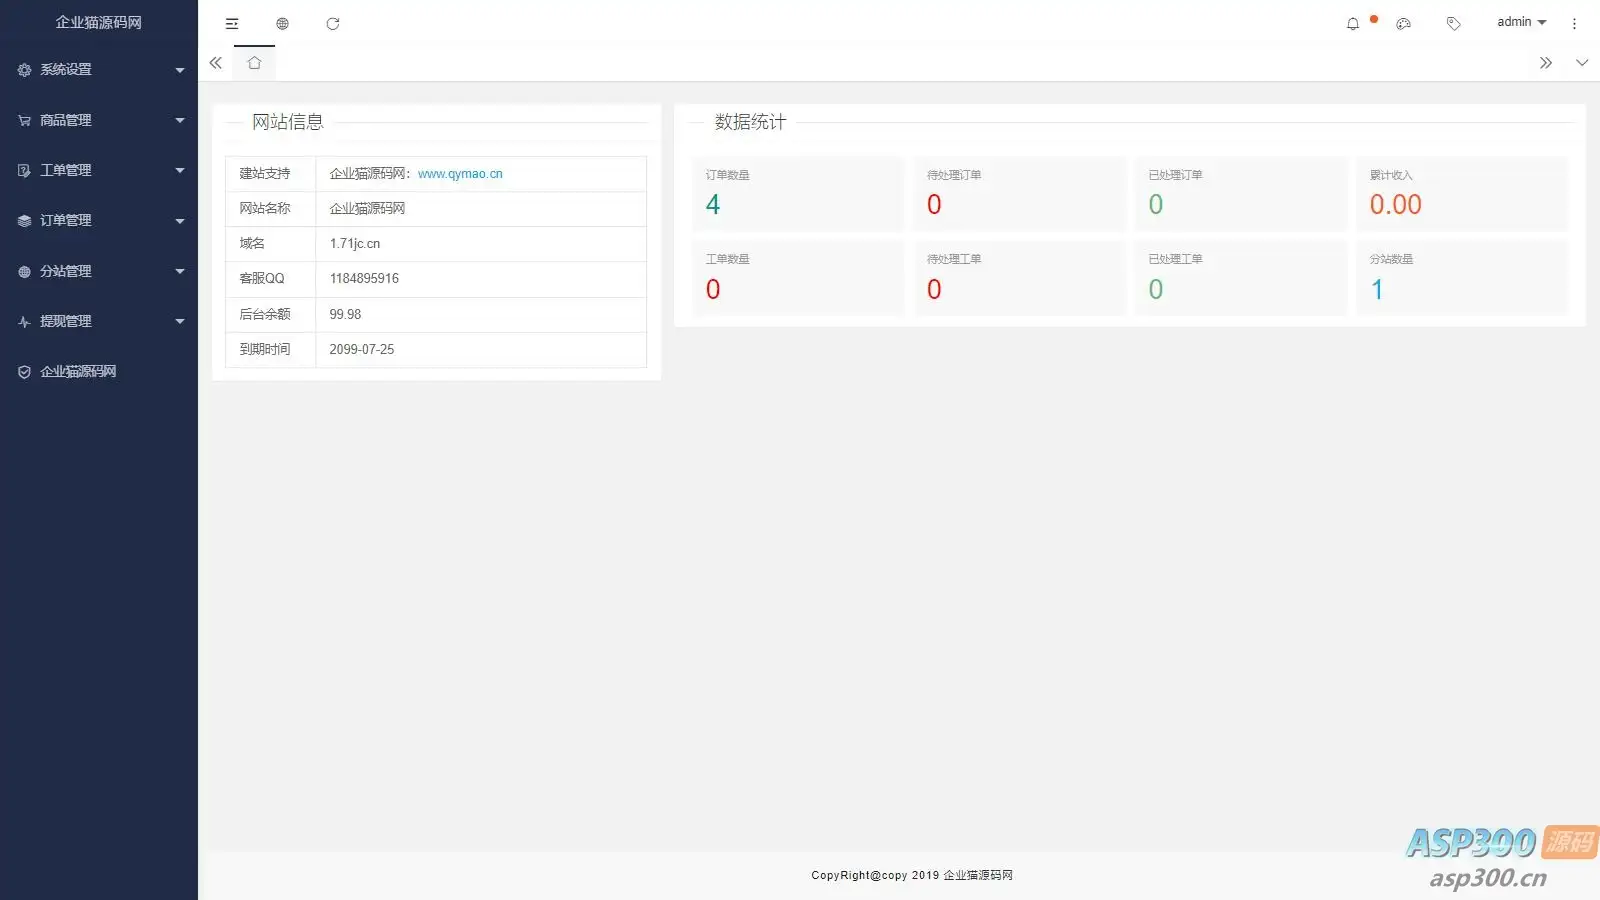Click the 工单管理 document icon
The image size is (1600, 900).
(24, 170)
